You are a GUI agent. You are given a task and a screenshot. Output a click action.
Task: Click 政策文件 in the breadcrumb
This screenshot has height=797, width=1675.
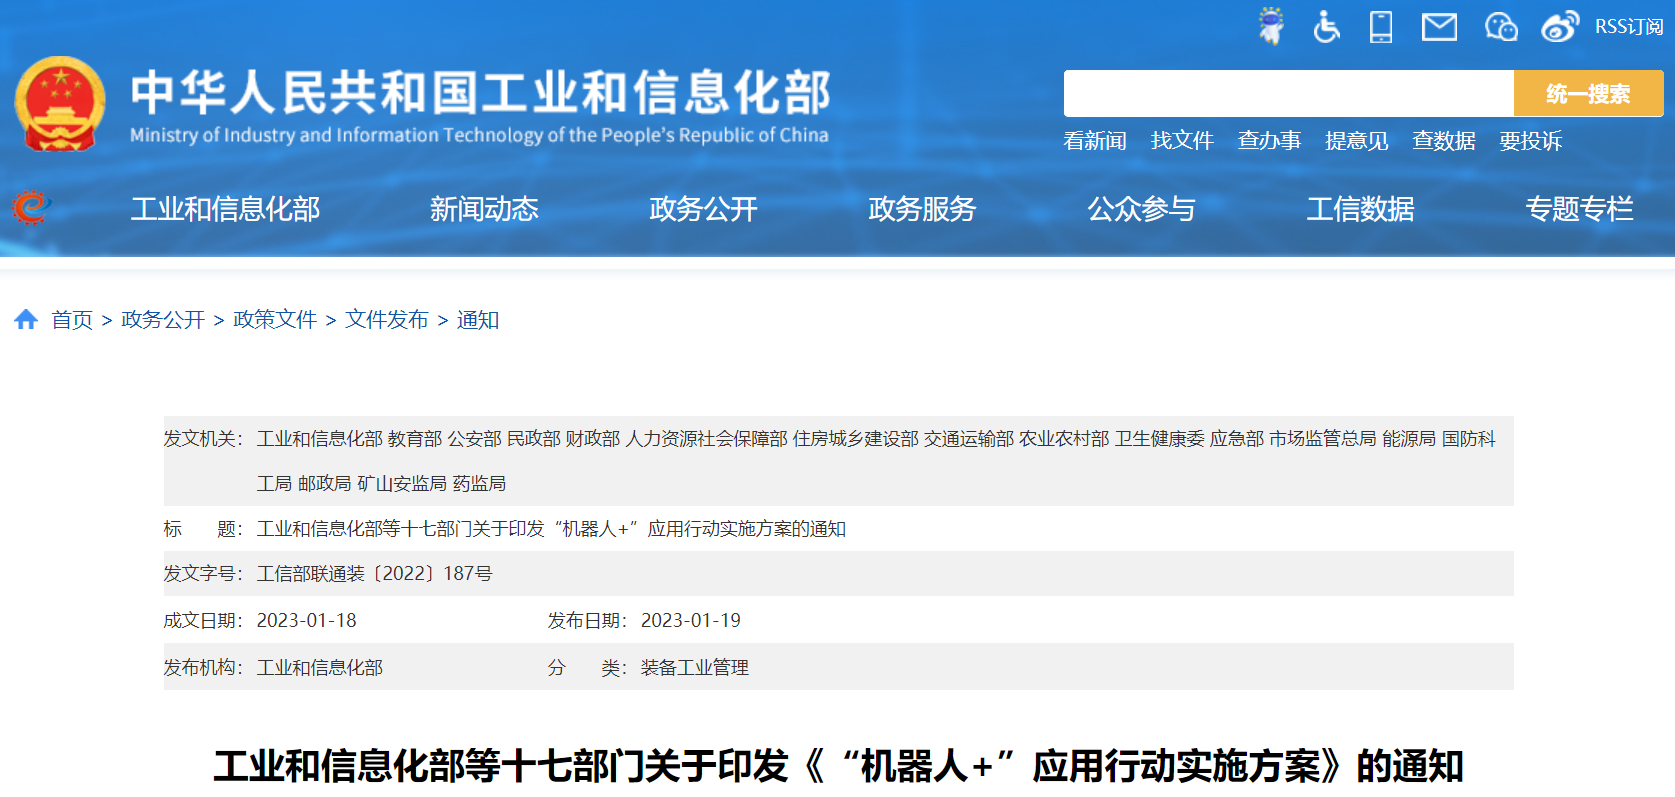[275, 320]
